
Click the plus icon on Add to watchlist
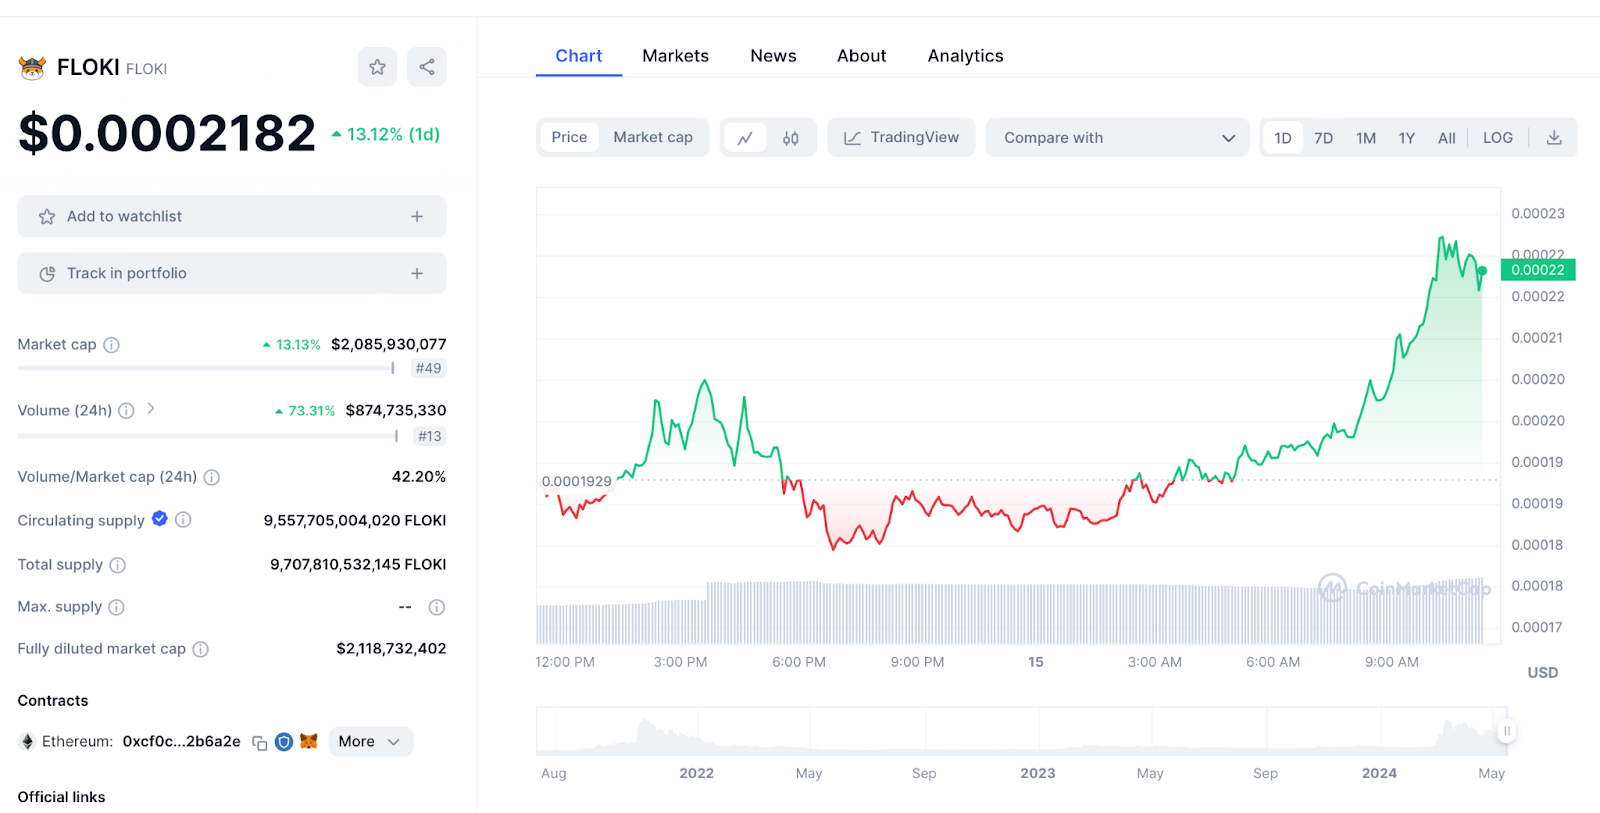pyautogui.click(x=417, y=216)
